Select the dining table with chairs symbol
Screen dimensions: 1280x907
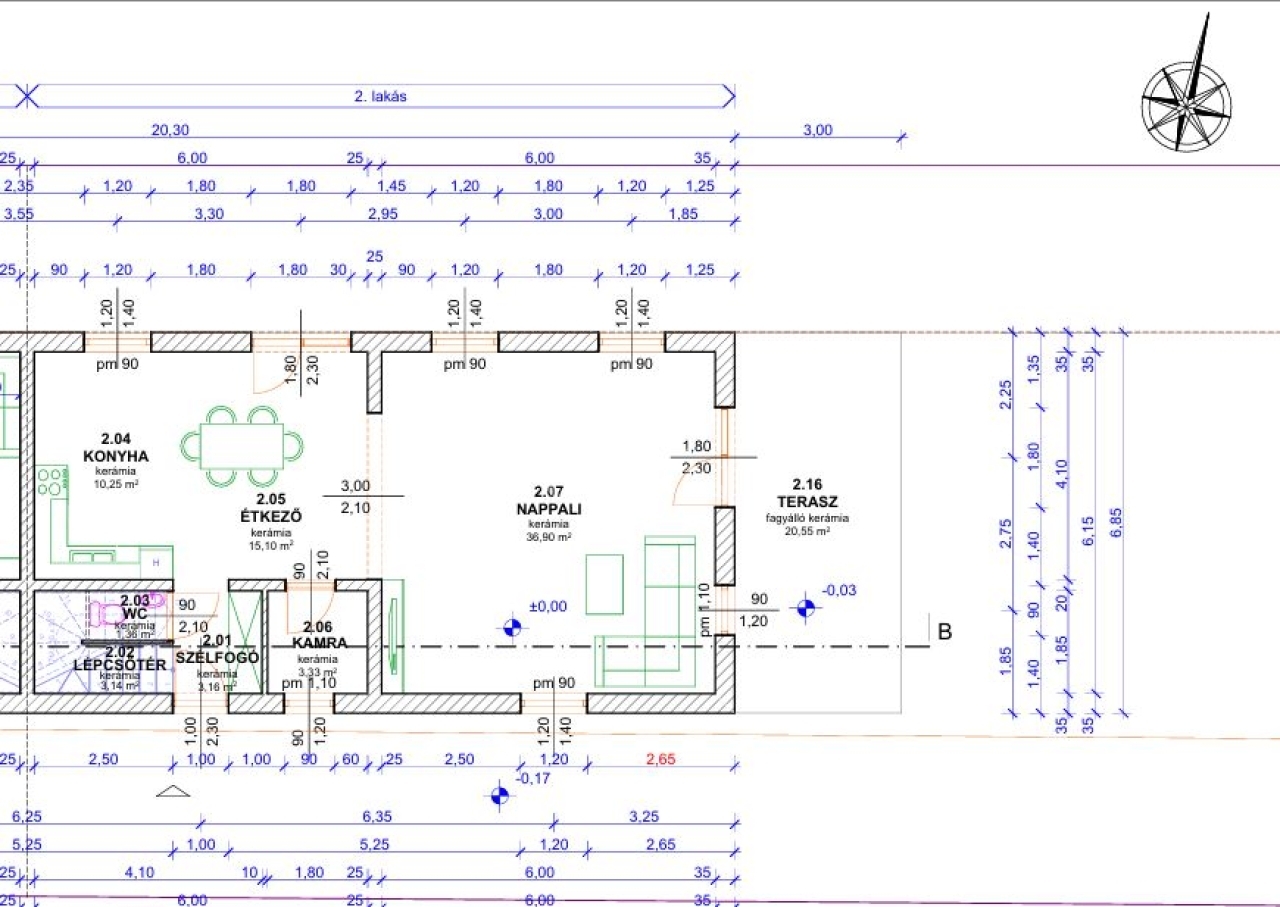point(242,446)
